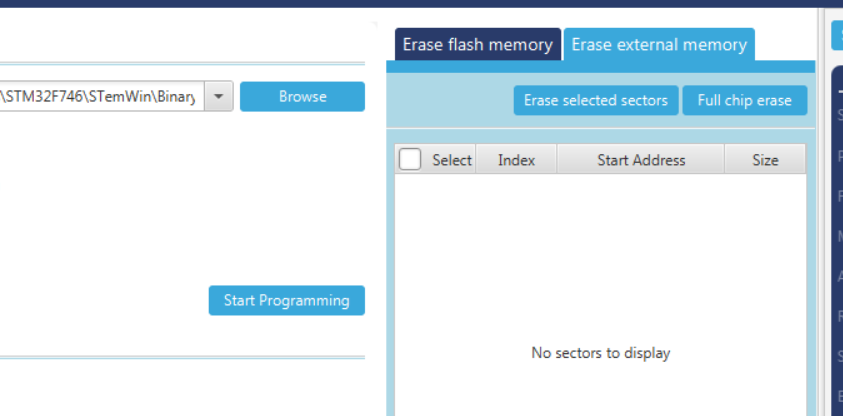Click Start Programming
Screen dimensions: 843x416
tap(286, 300)
